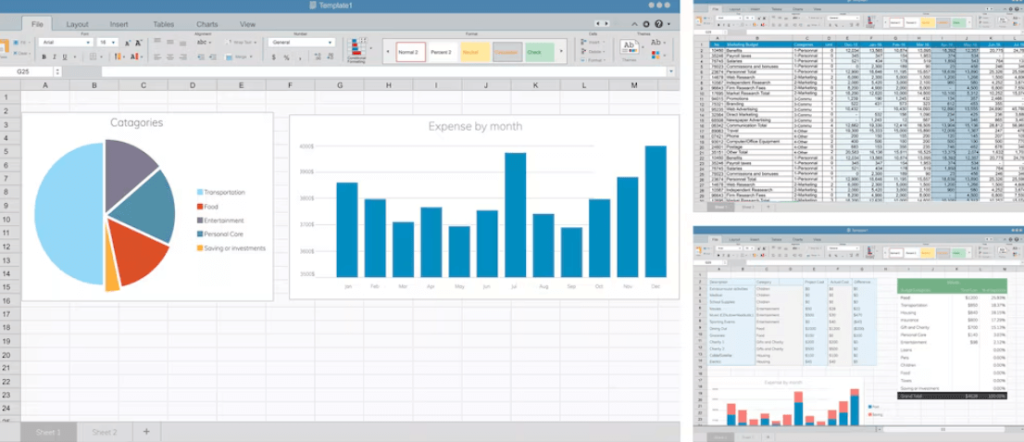Add a new sheet with plus button
Screen dimensions: 1024x442
(146, 431)
